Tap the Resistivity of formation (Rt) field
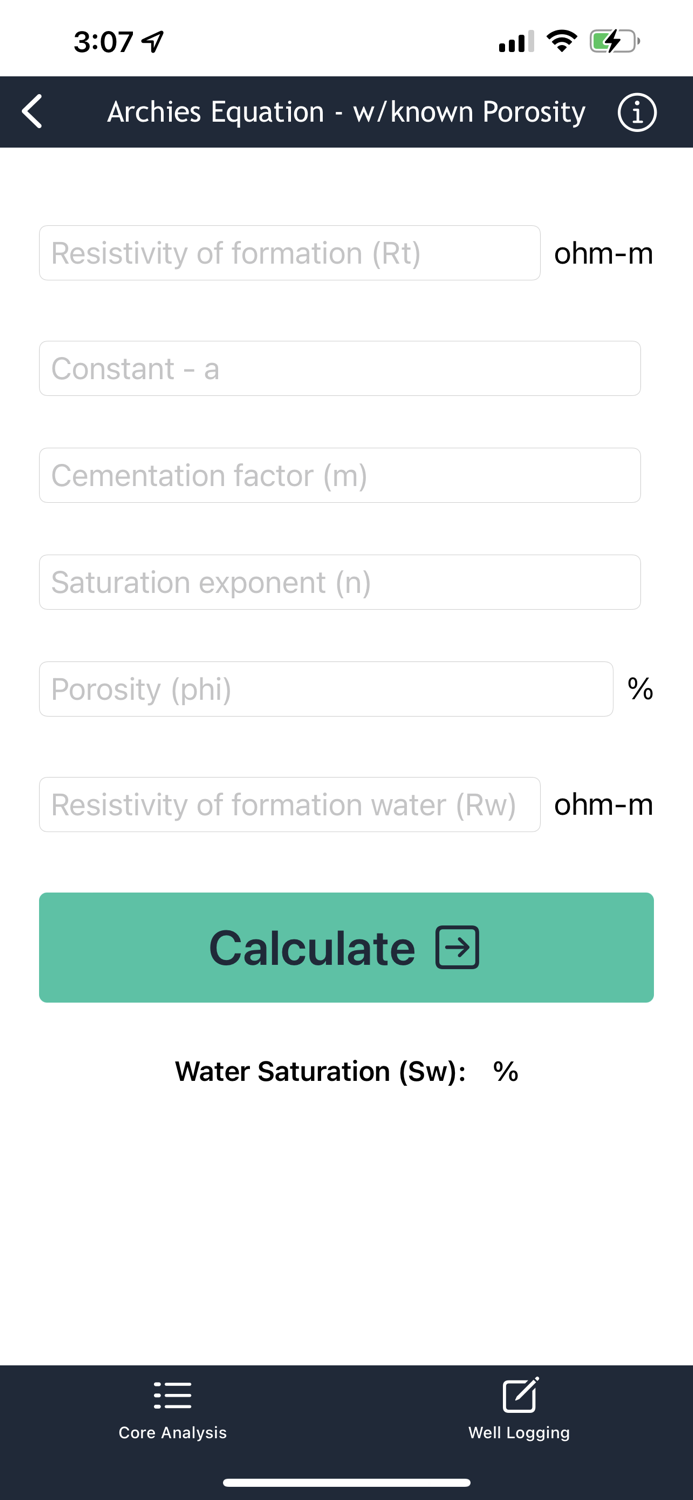The image size is (693, 1500). [x=289, y=253]
